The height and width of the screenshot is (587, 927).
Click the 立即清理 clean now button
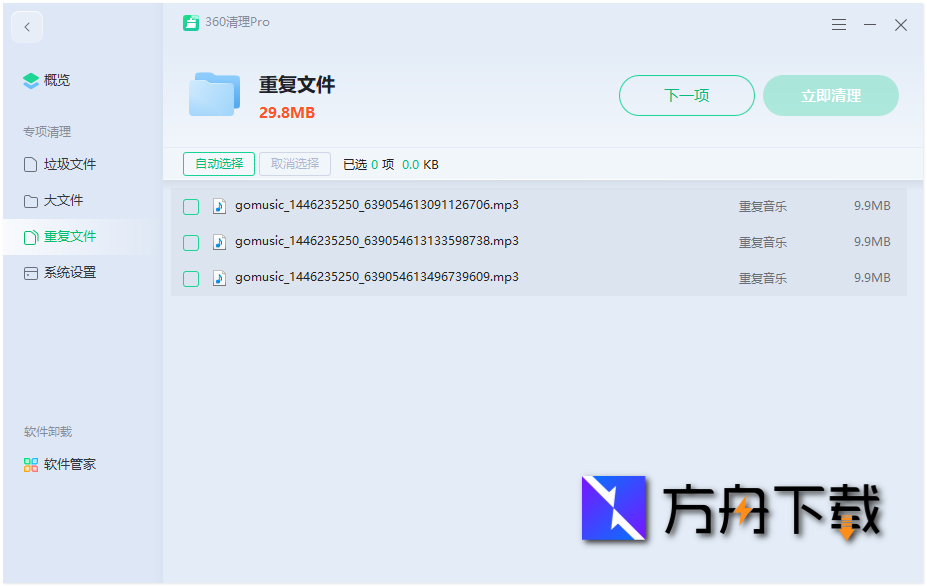830,95
